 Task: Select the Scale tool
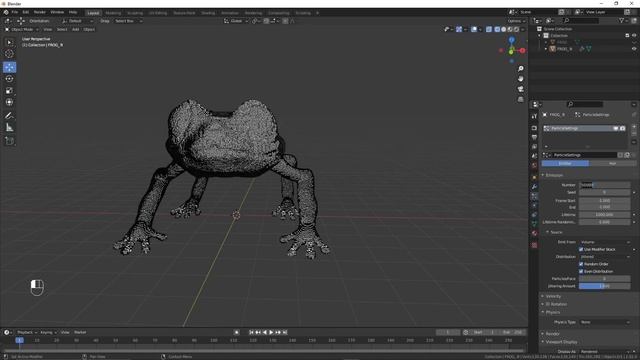9,91
